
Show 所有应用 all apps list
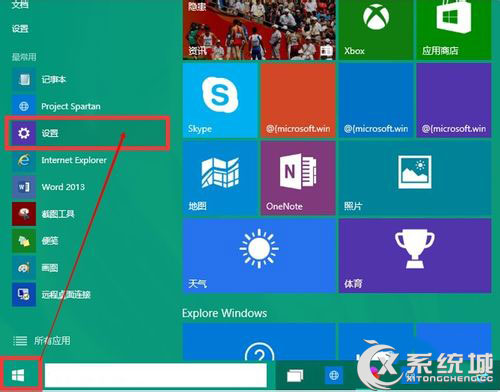[41, 340]
